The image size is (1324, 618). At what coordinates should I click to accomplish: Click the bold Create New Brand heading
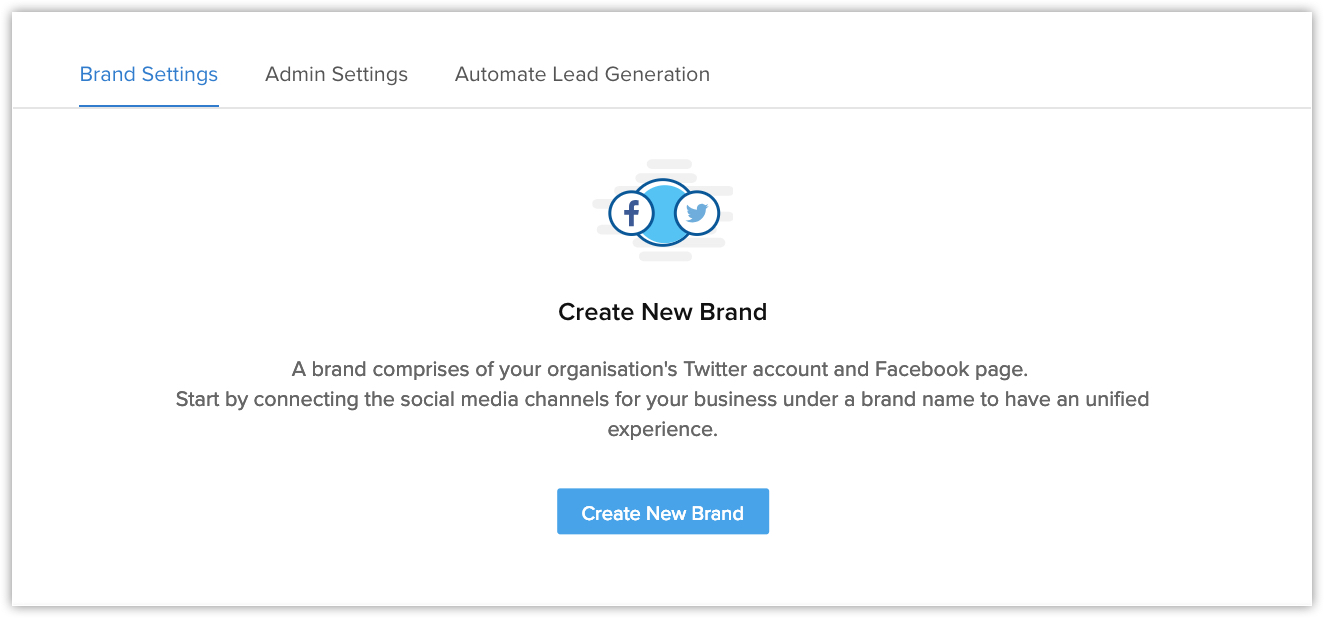pos(662,312)
